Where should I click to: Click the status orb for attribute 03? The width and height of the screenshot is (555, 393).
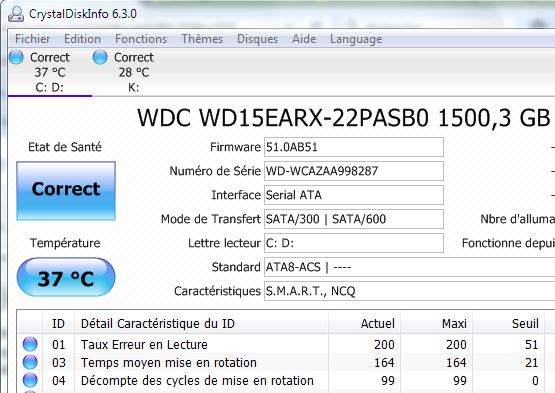tap(30, 362)
